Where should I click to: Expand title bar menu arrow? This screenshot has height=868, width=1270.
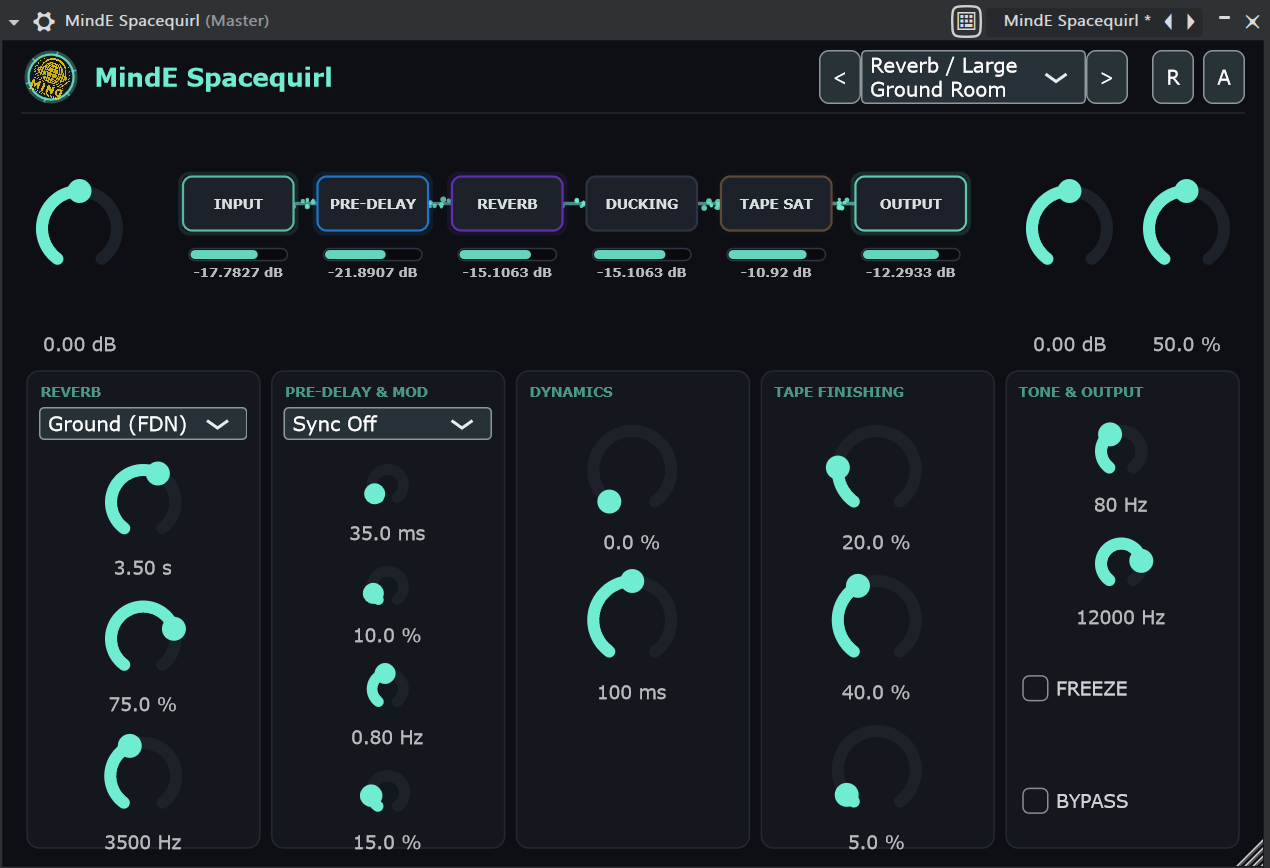(14, 21)
